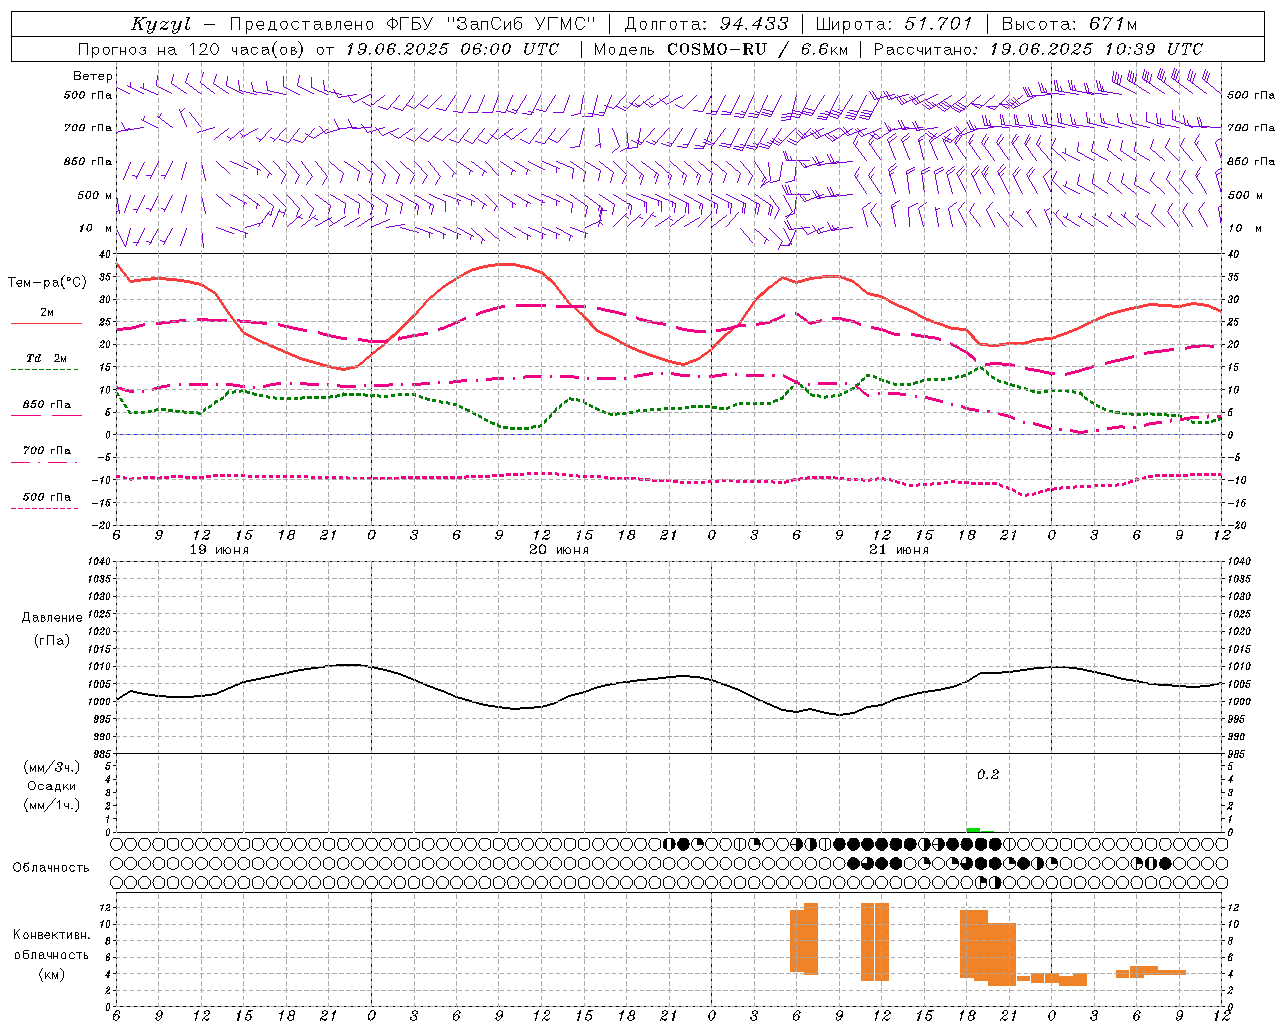Click the green precipitation bar
The height and width of the screenshot is (1024, 1280).
[974, 830]
